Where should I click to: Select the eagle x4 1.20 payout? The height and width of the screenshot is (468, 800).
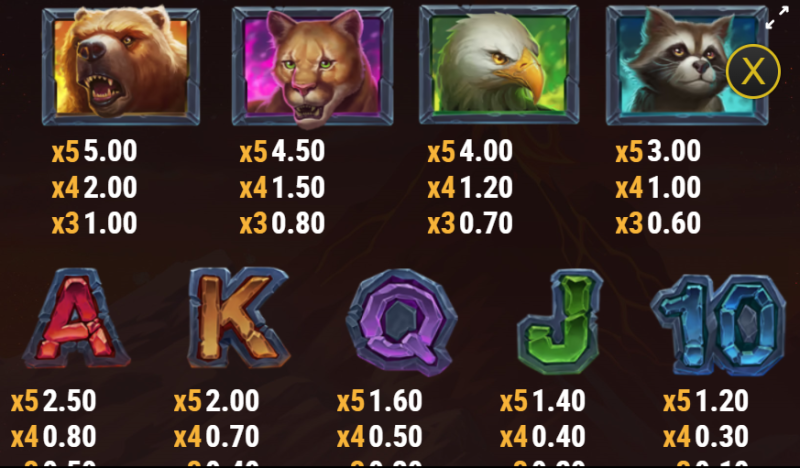[470, 187]
